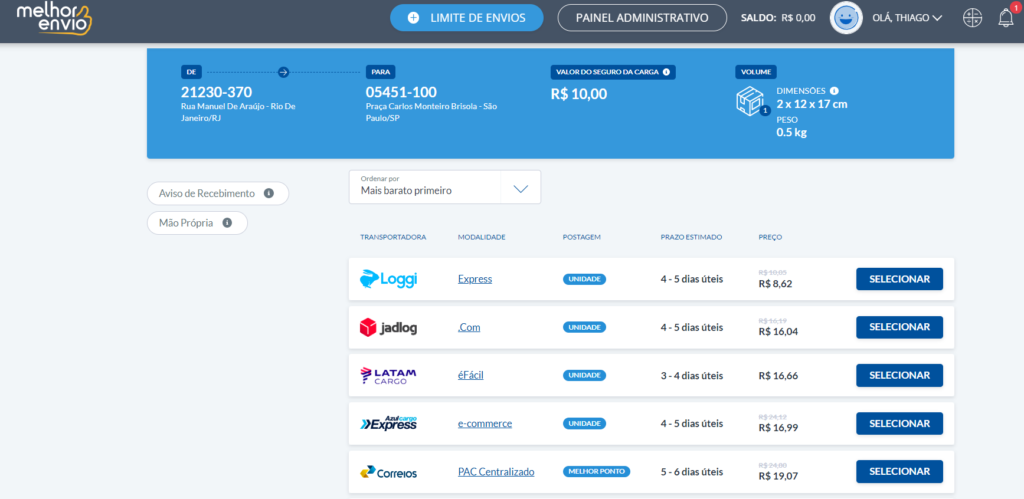
Task: Click the Azul Cargo Express logo
Action: 389,423
